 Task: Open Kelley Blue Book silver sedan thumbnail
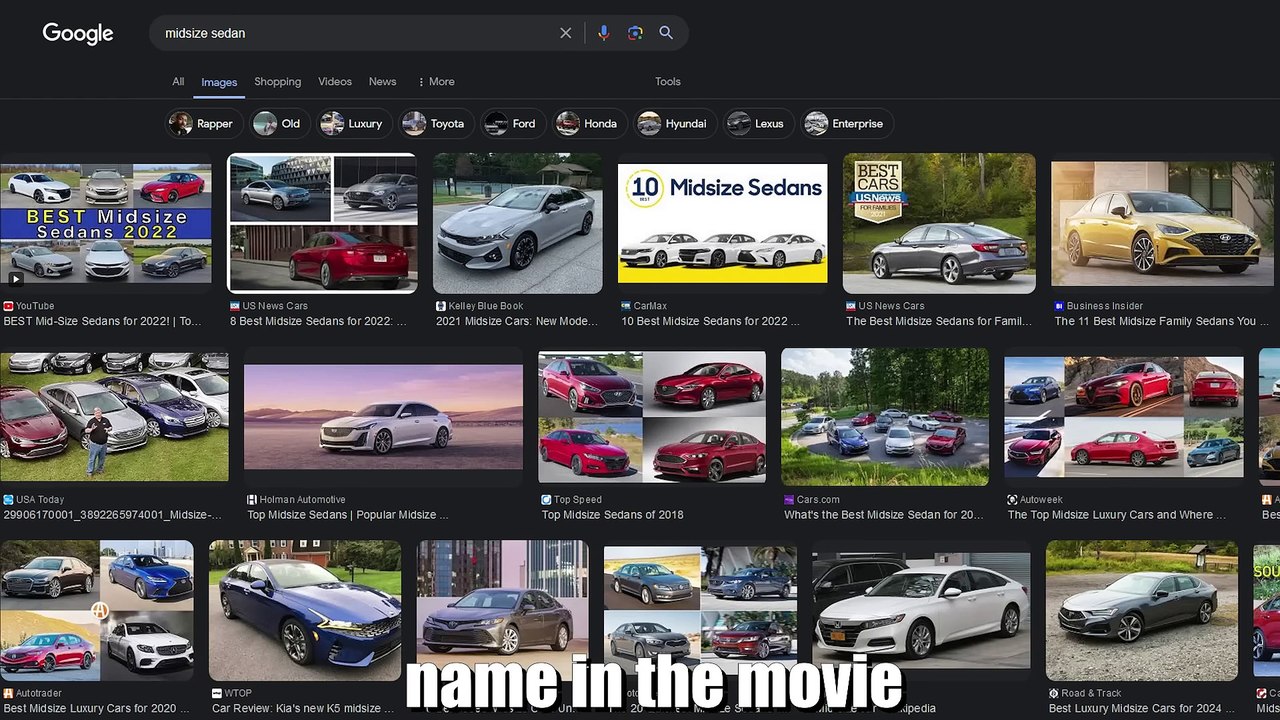point(518,223)
